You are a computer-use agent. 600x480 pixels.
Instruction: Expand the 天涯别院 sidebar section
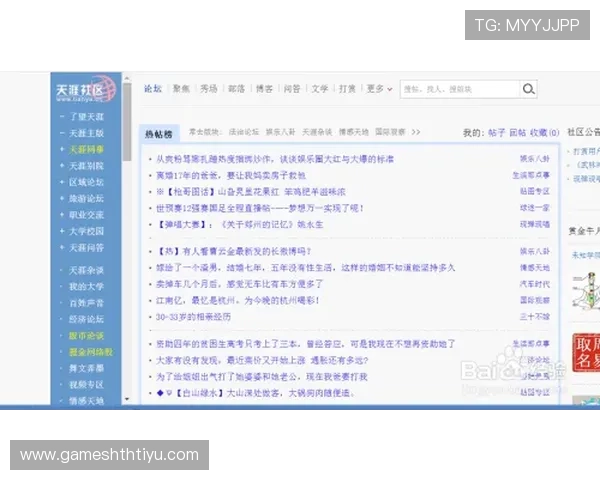click(x=62, y=165)
